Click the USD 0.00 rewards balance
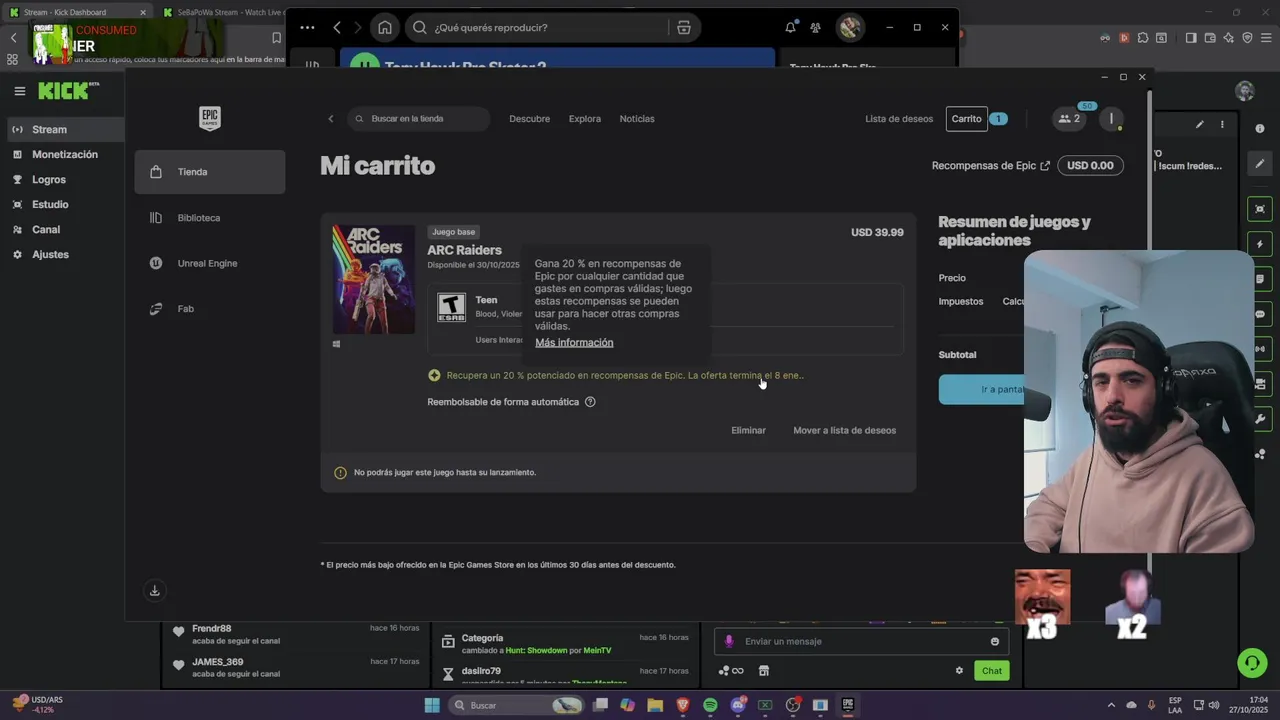 tap(1090, 166)
